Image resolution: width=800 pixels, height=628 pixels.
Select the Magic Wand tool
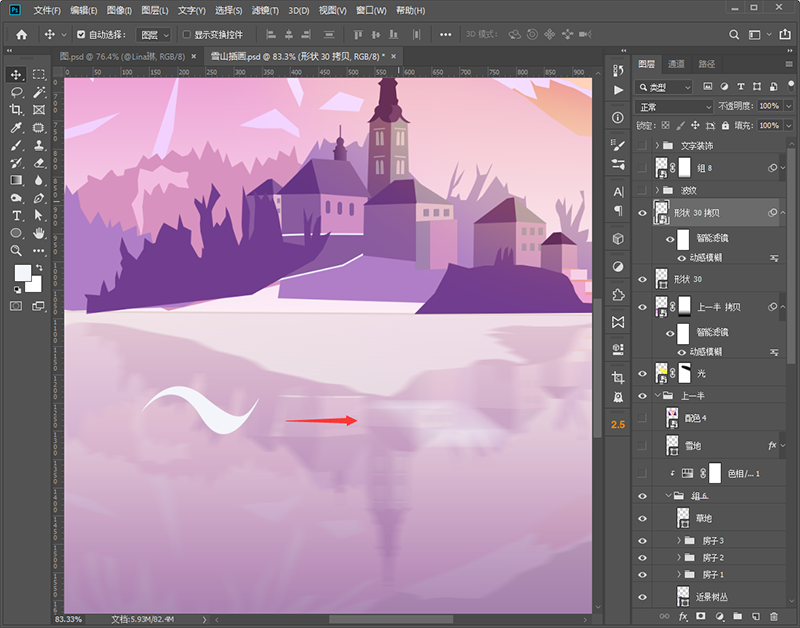[39, 92]
